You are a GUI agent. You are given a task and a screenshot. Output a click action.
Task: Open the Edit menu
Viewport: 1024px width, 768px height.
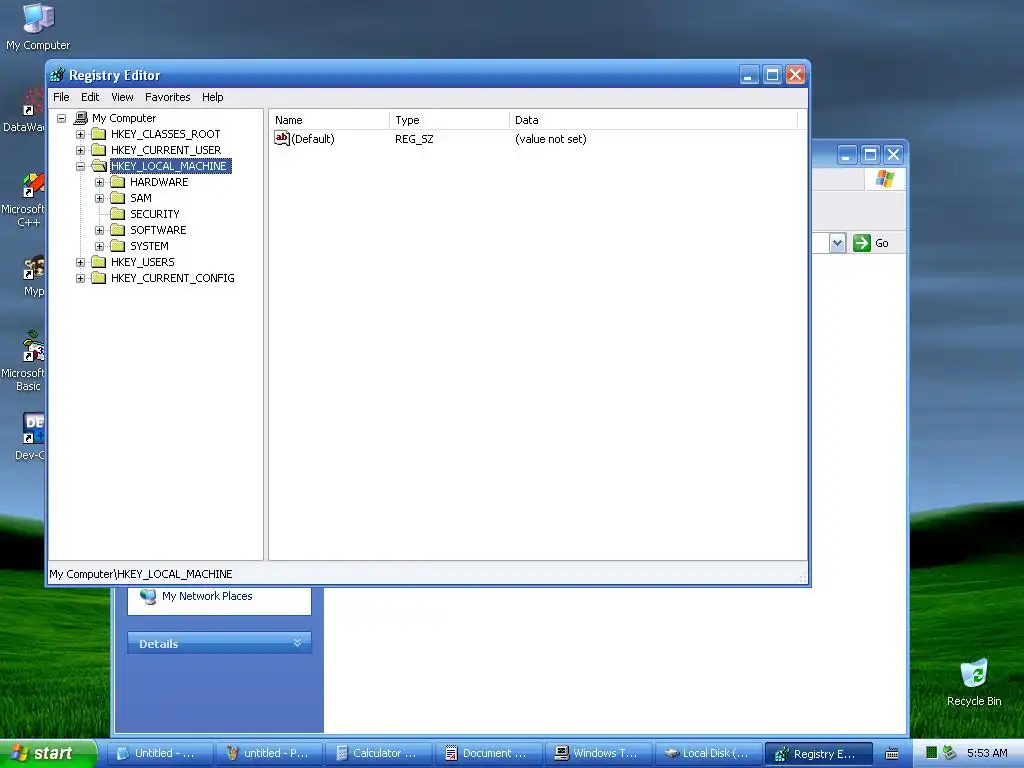(x=90, y=97)
